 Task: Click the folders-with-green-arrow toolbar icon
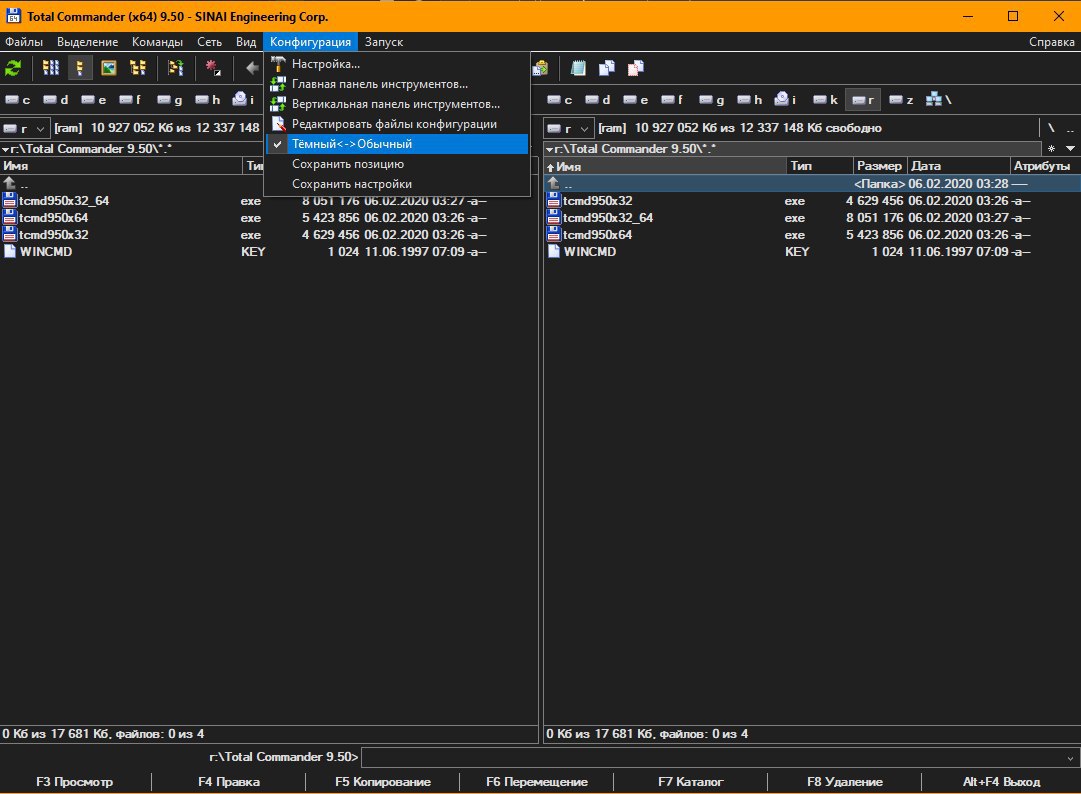point(176,68)
